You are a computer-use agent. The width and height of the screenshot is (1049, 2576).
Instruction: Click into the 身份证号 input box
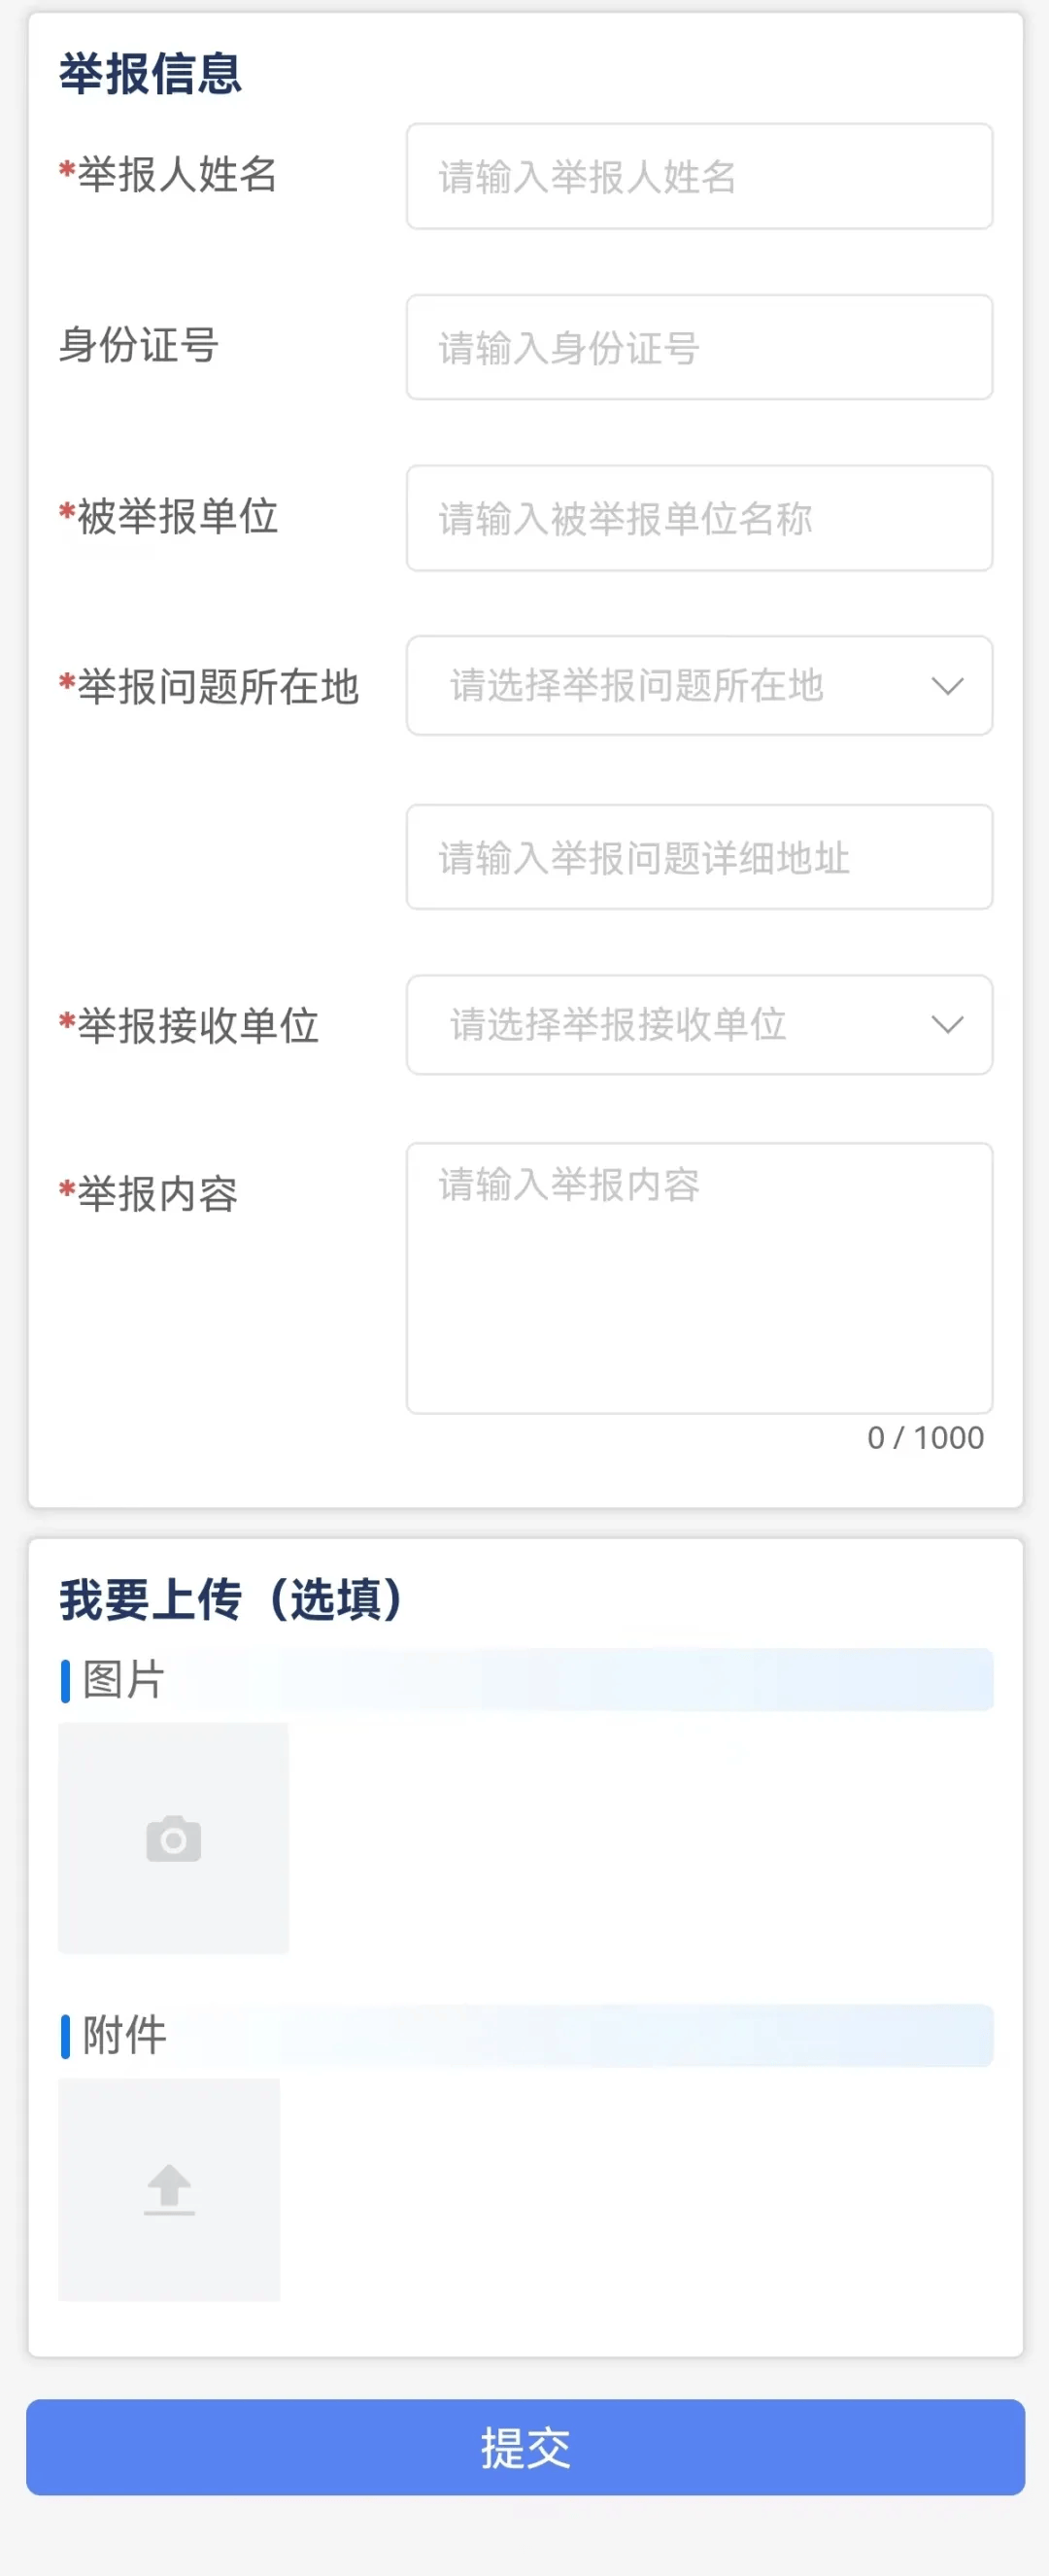click(698, 348)
